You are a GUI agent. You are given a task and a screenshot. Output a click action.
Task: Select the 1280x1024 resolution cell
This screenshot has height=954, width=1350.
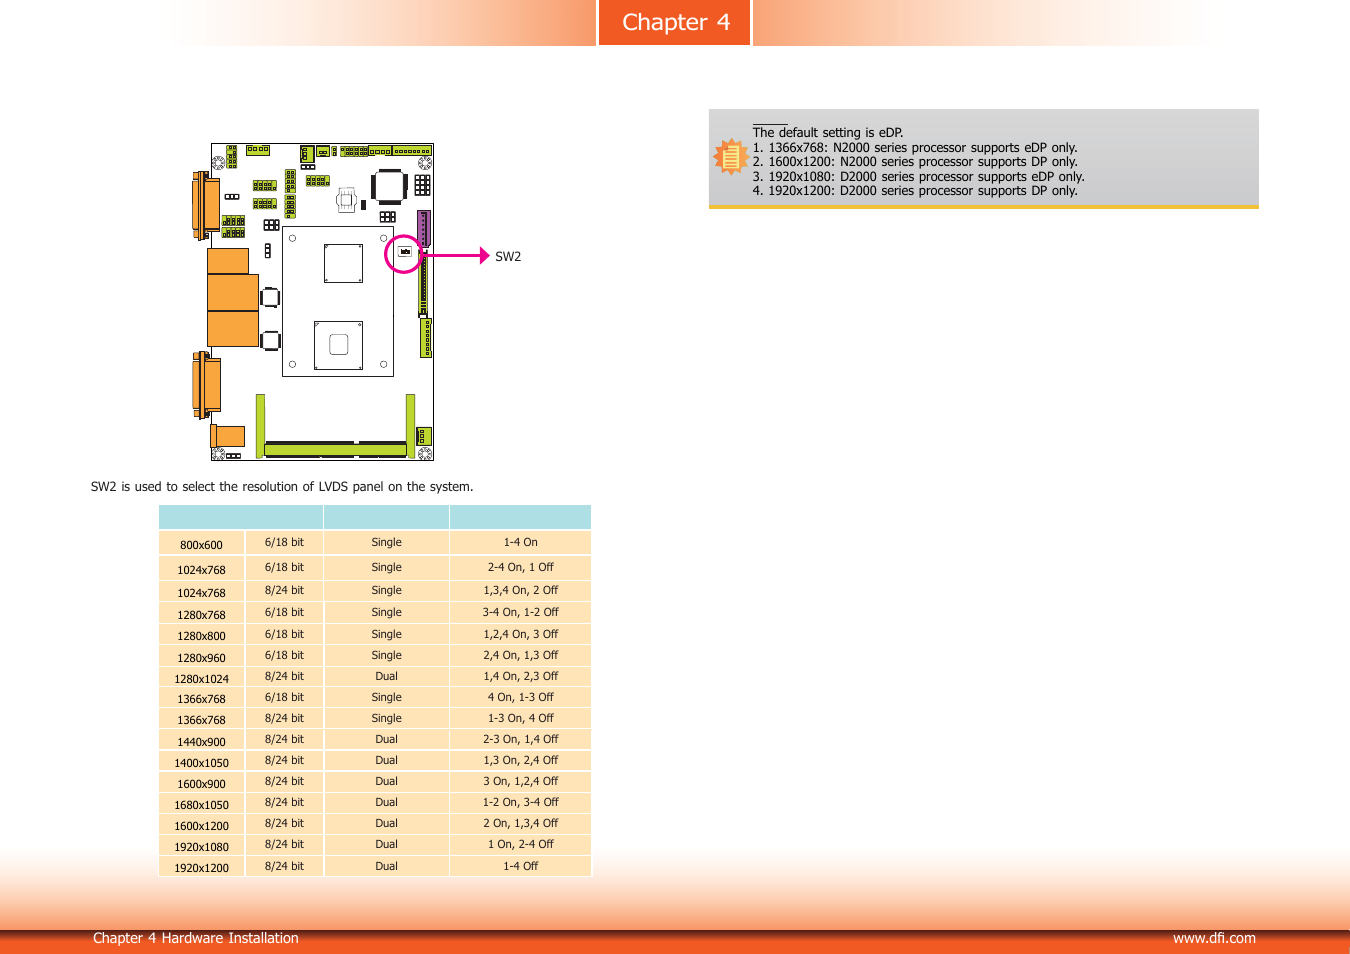[x=201, y=679]
